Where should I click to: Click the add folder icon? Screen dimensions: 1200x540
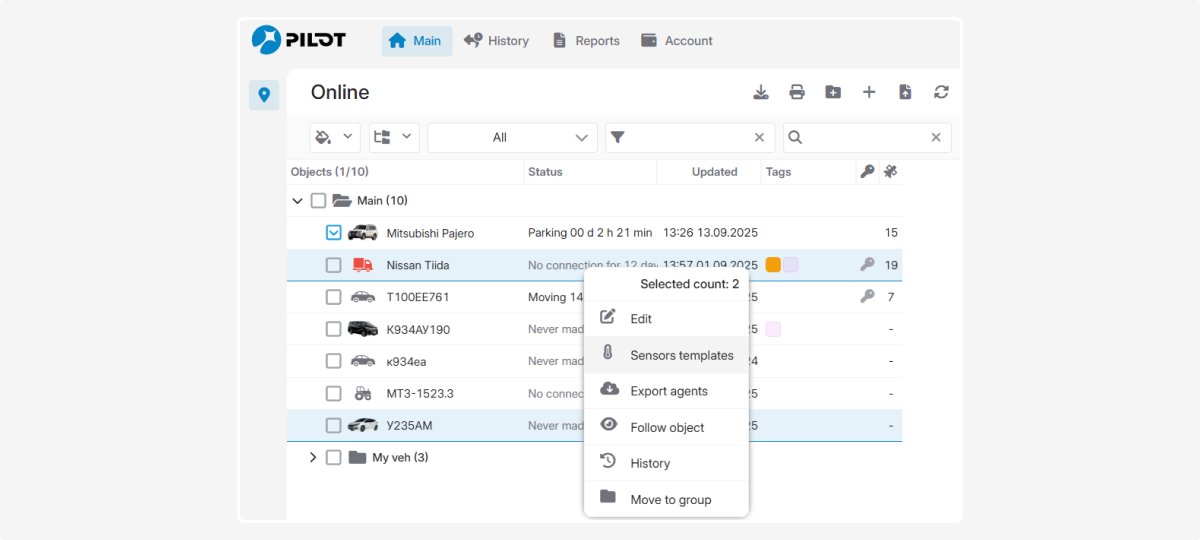coord(833,92)
